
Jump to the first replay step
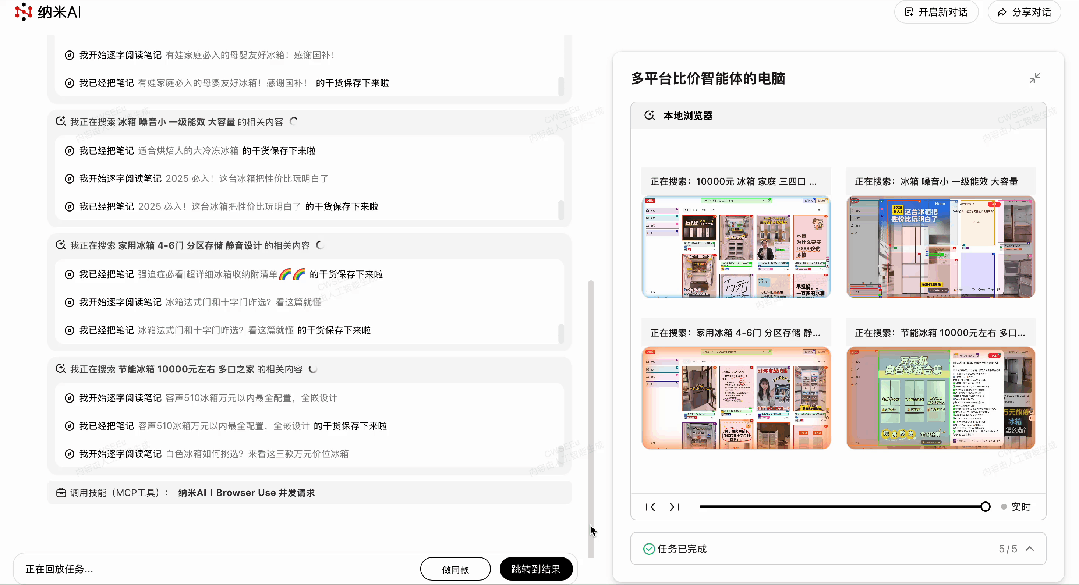(x=651, y=507)
